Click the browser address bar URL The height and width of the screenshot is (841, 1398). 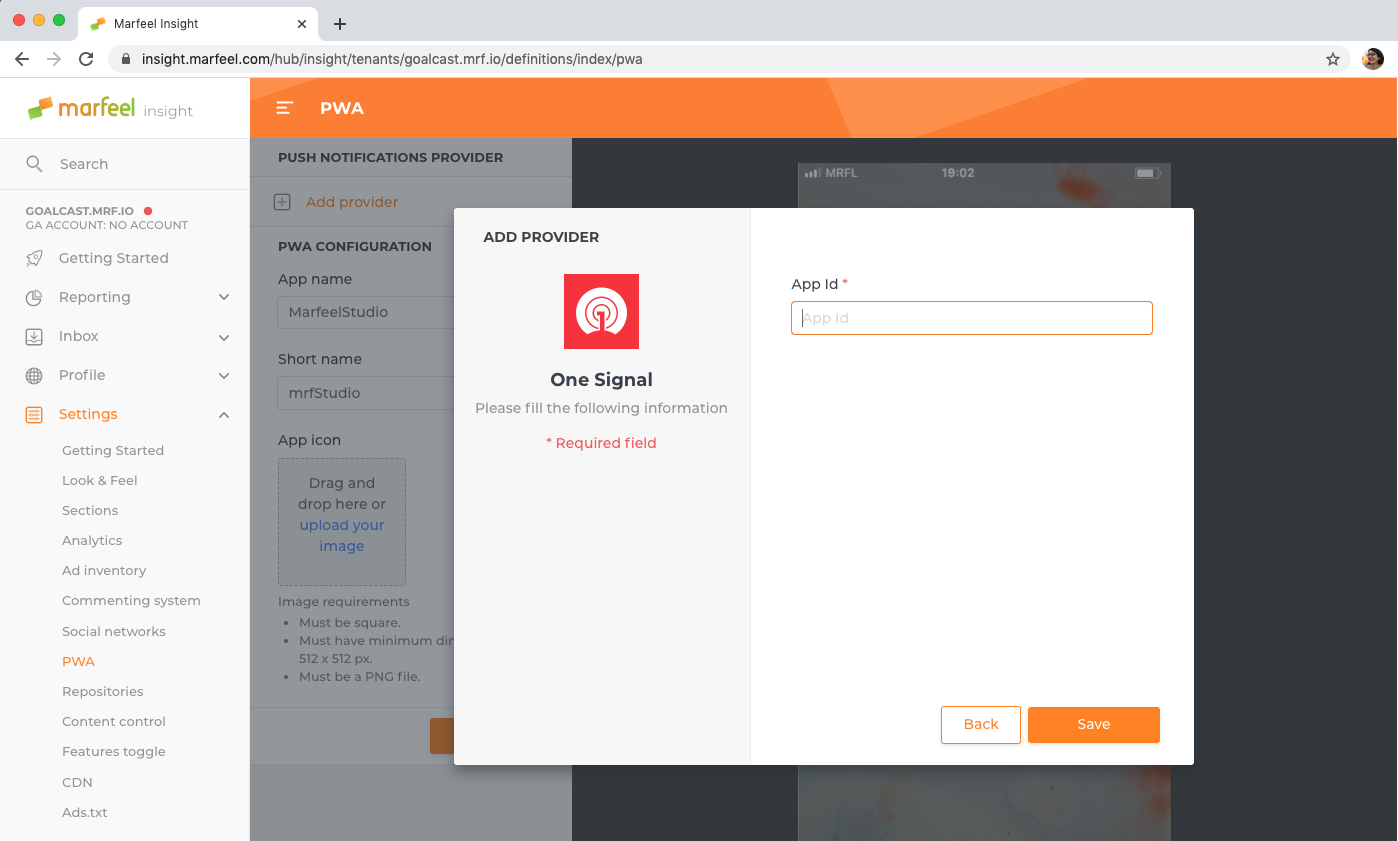(x=392, y=59)
